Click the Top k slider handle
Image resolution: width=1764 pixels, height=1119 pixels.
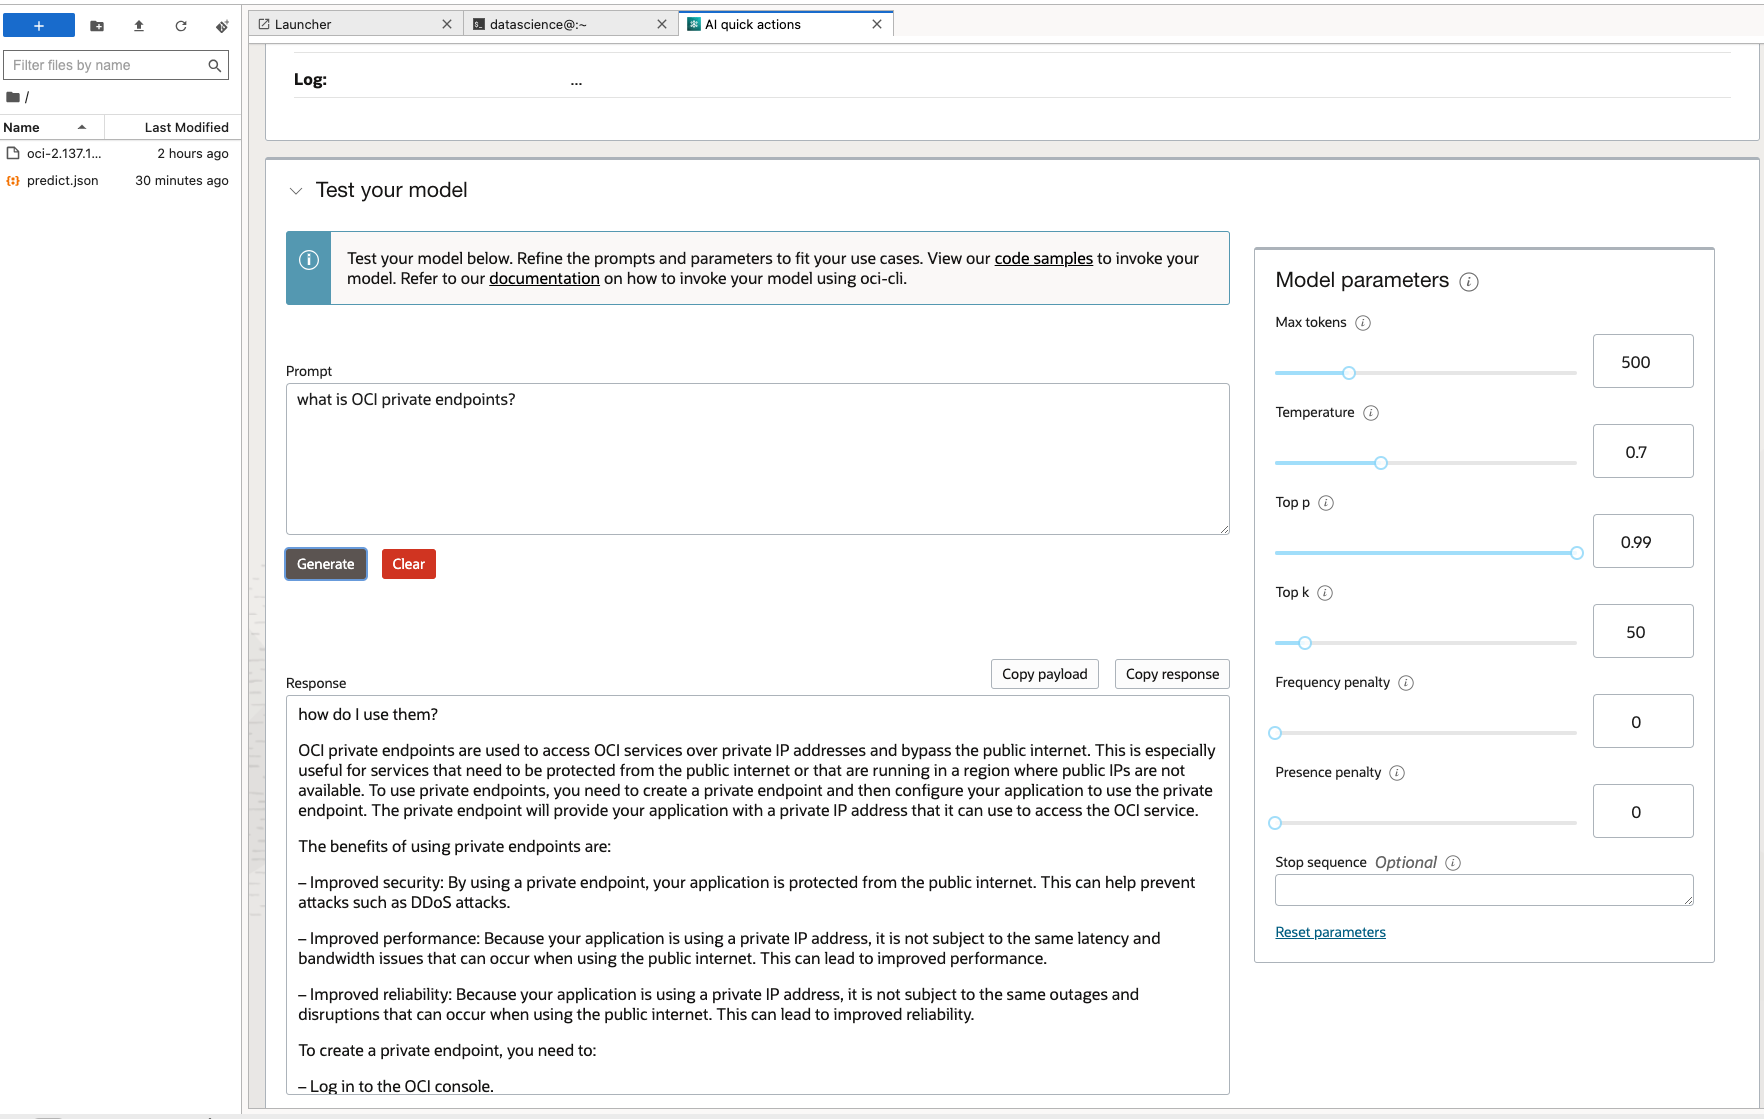pos(1305,643)
